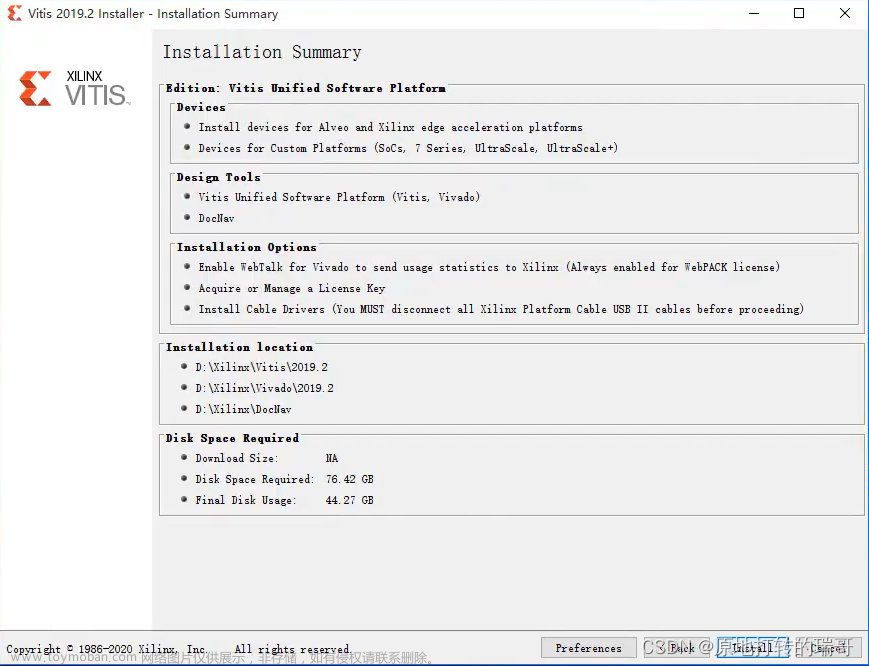Click the Vitis Unified Software Platform (Vitis, Vivado) item

(x=339, y=197)
